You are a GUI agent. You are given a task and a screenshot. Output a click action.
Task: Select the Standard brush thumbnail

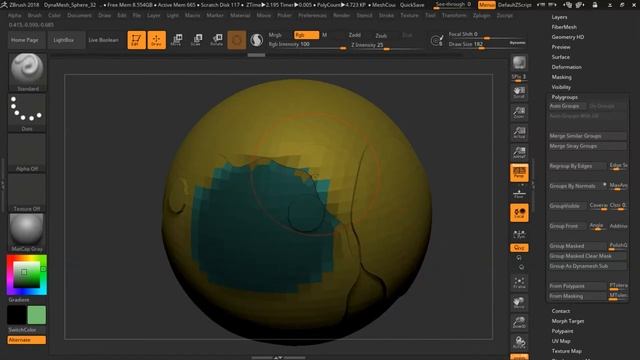click(27, 71)
